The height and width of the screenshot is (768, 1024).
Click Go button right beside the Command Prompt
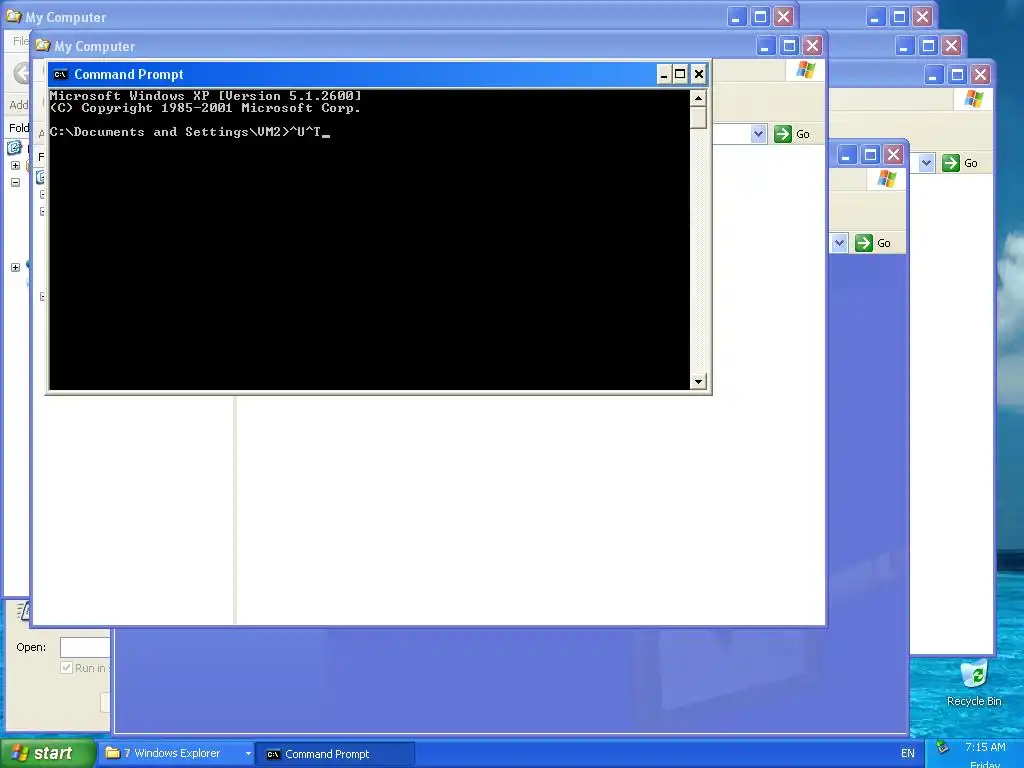tap(792, 134)
